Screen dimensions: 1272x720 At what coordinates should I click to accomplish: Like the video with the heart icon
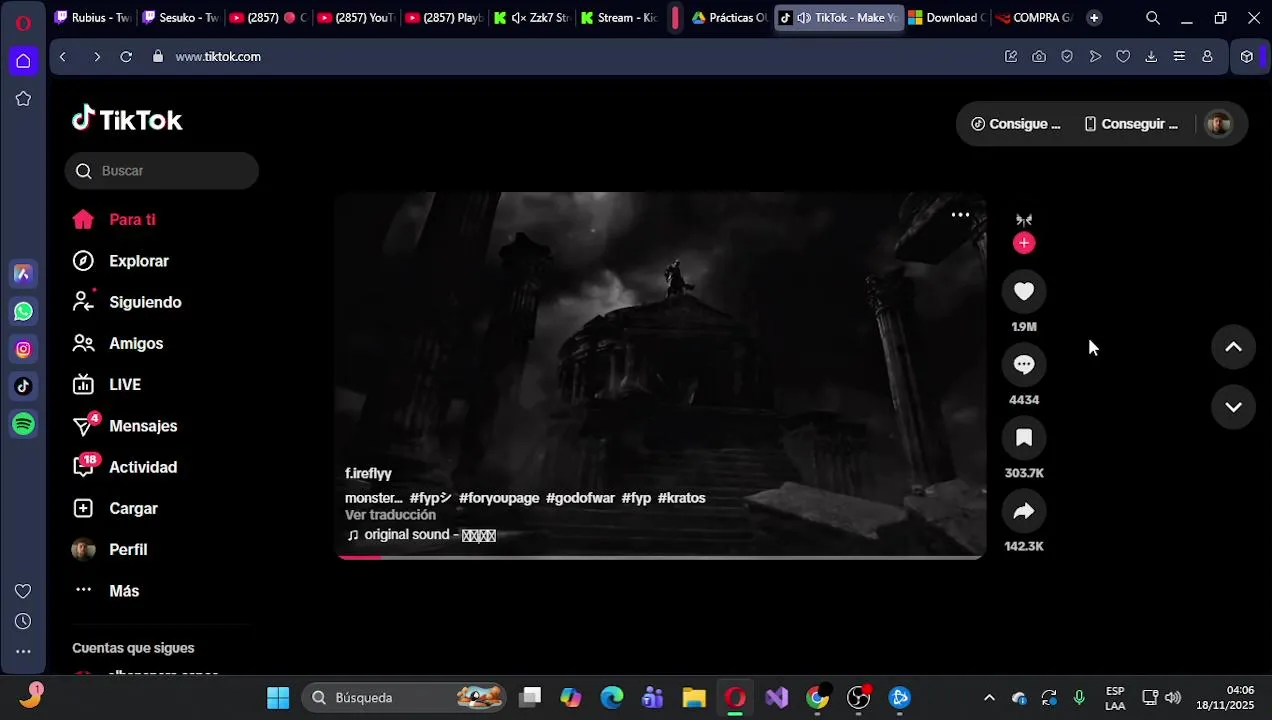pos(1023,291)
